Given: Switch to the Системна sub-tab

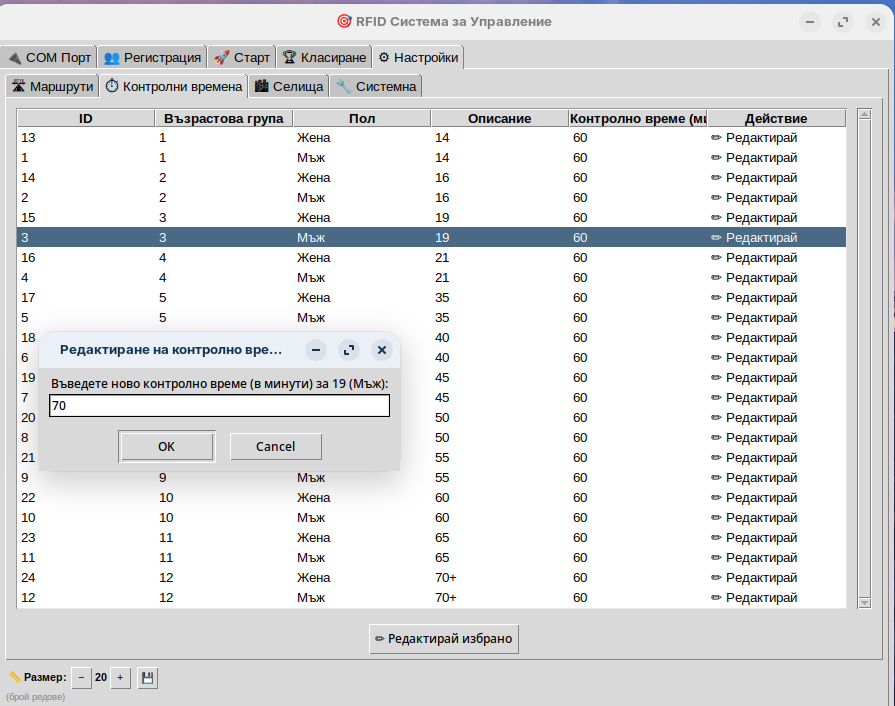Looking at the screenshot, I should tap(376, 86).
